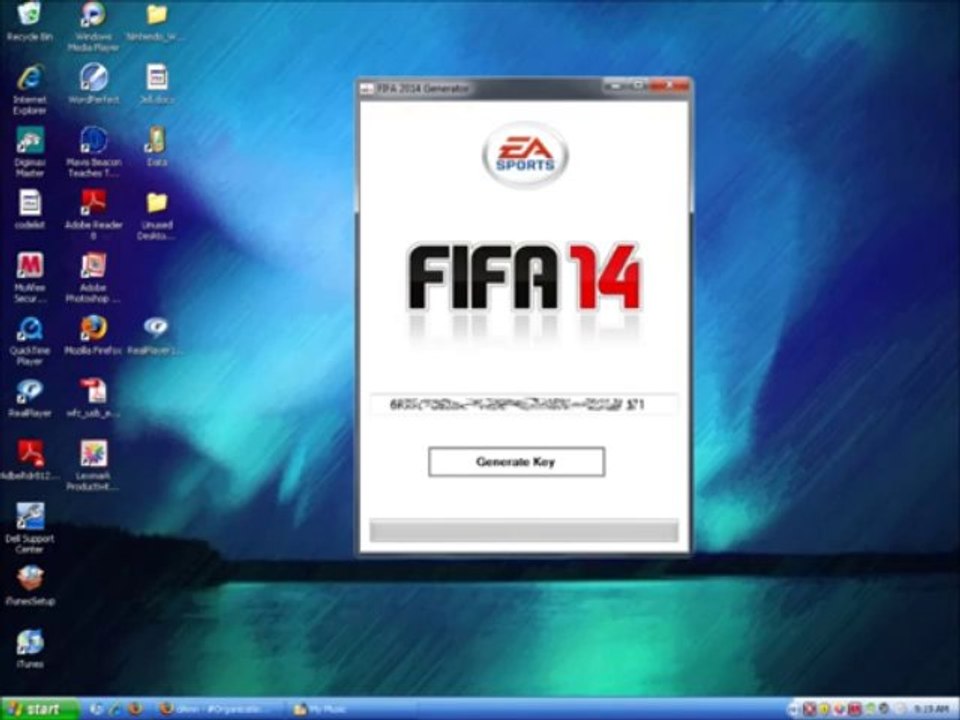Select the Windows Media Player icon
This screenshot has width=960, height=720.
(93, 26)
